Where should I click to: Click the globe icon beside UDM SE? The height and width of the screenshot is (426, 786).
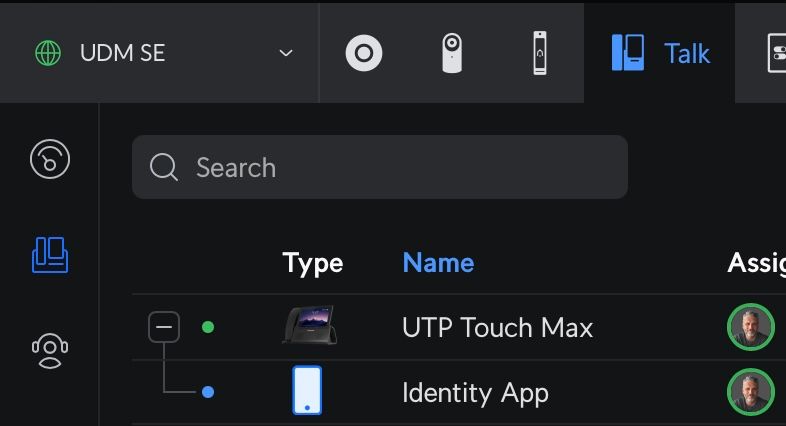48,53
